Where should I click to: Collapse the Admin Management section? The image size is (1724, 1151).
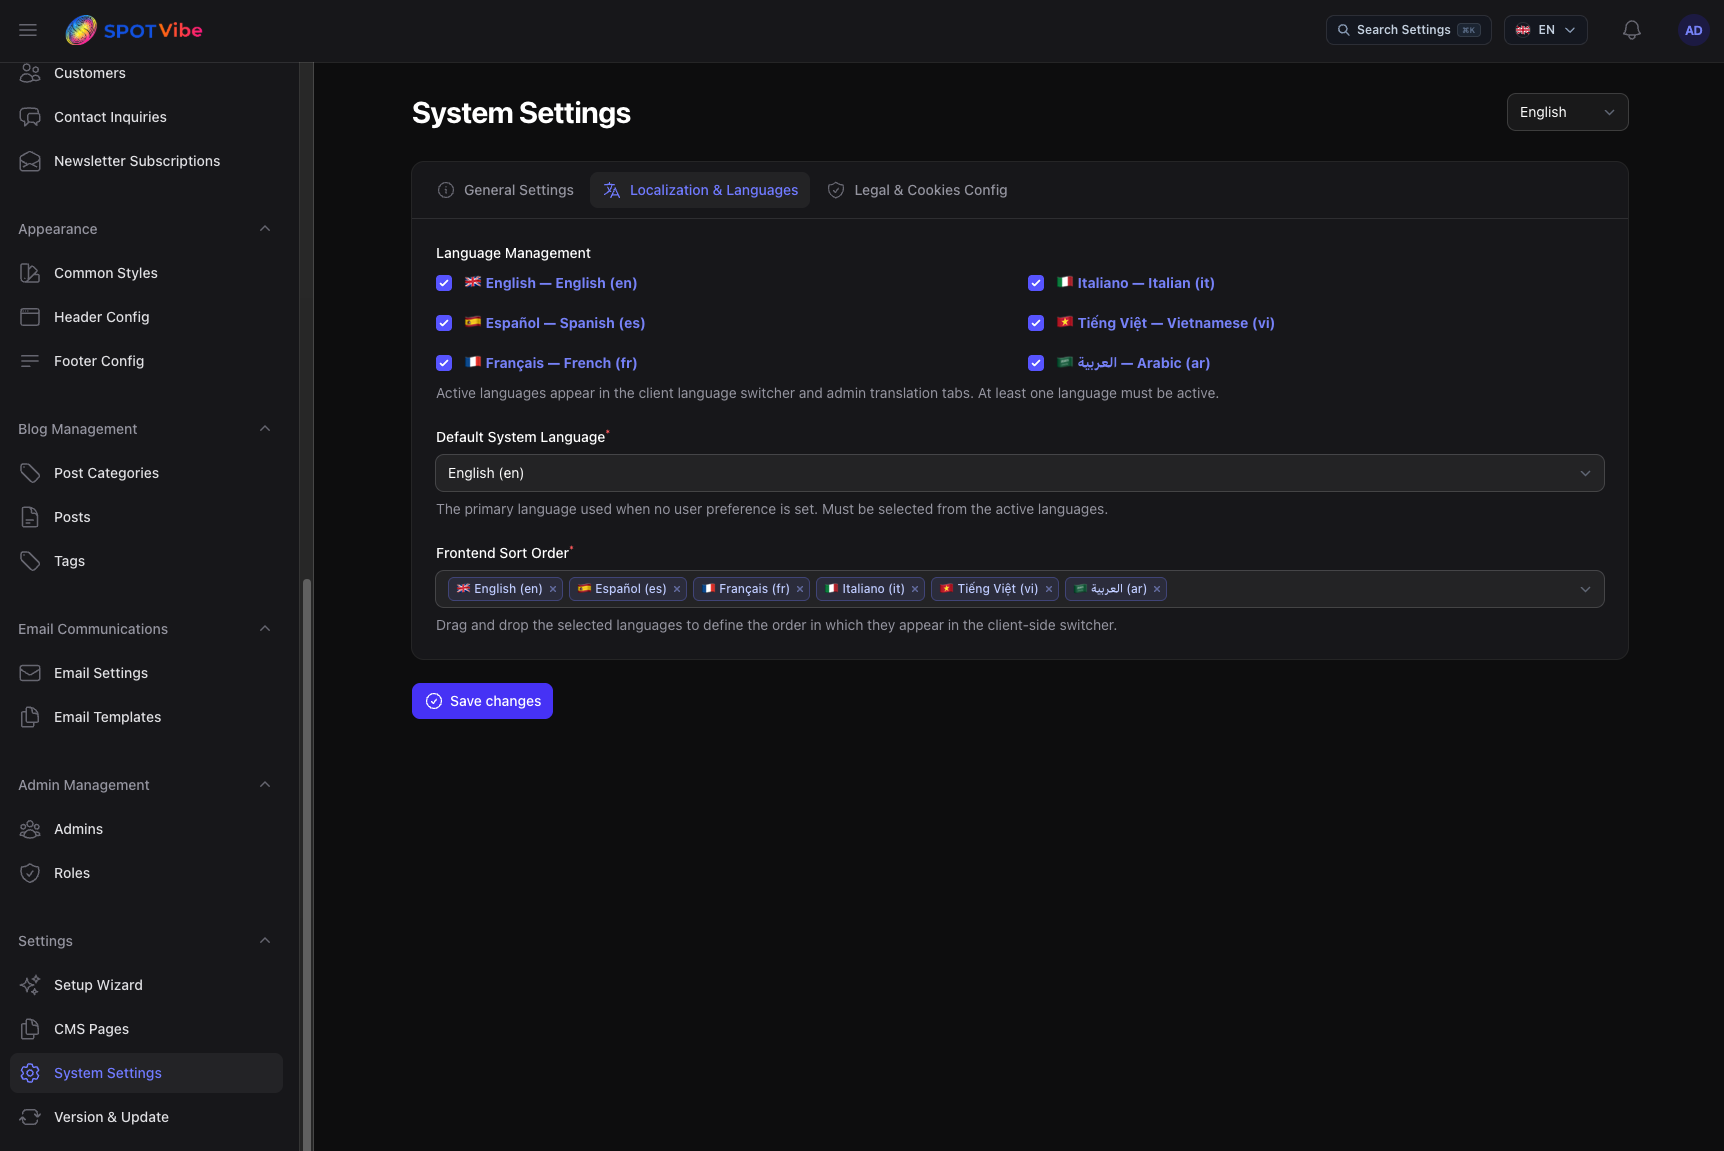point(265,785)
